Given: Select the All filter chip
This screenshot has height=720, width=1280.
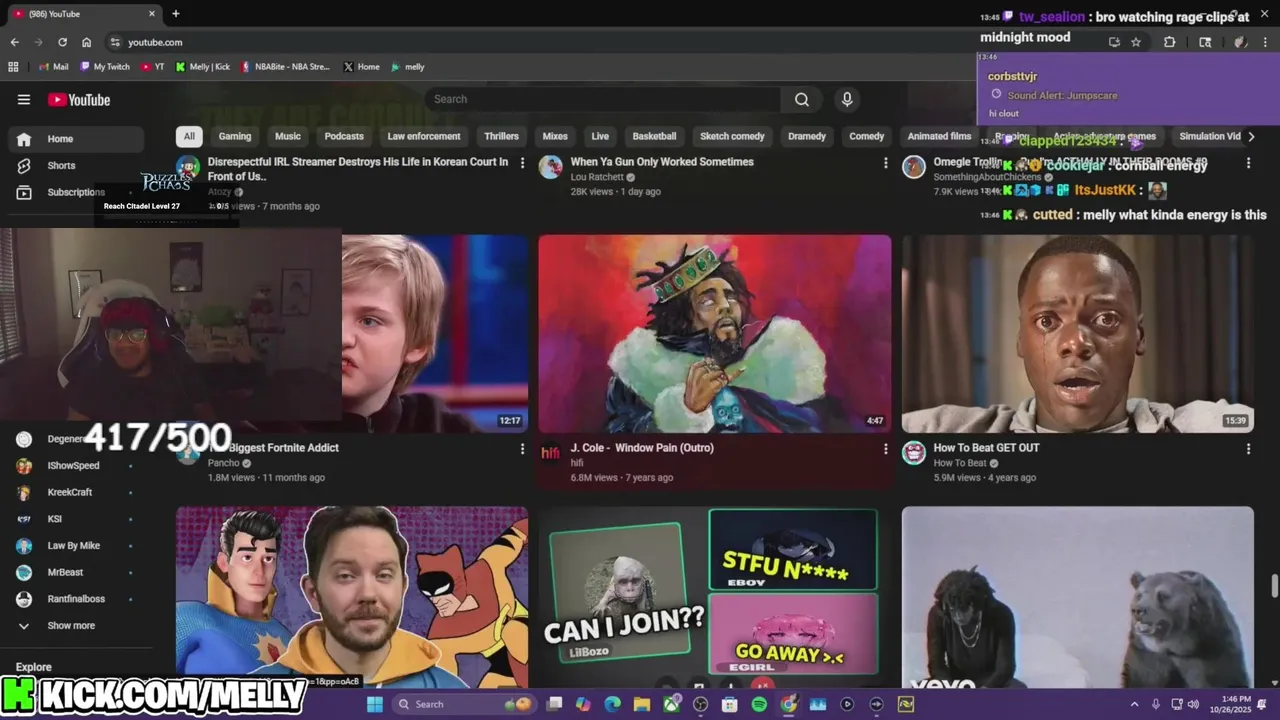Looking at the screenshot, I should point(189,136).
